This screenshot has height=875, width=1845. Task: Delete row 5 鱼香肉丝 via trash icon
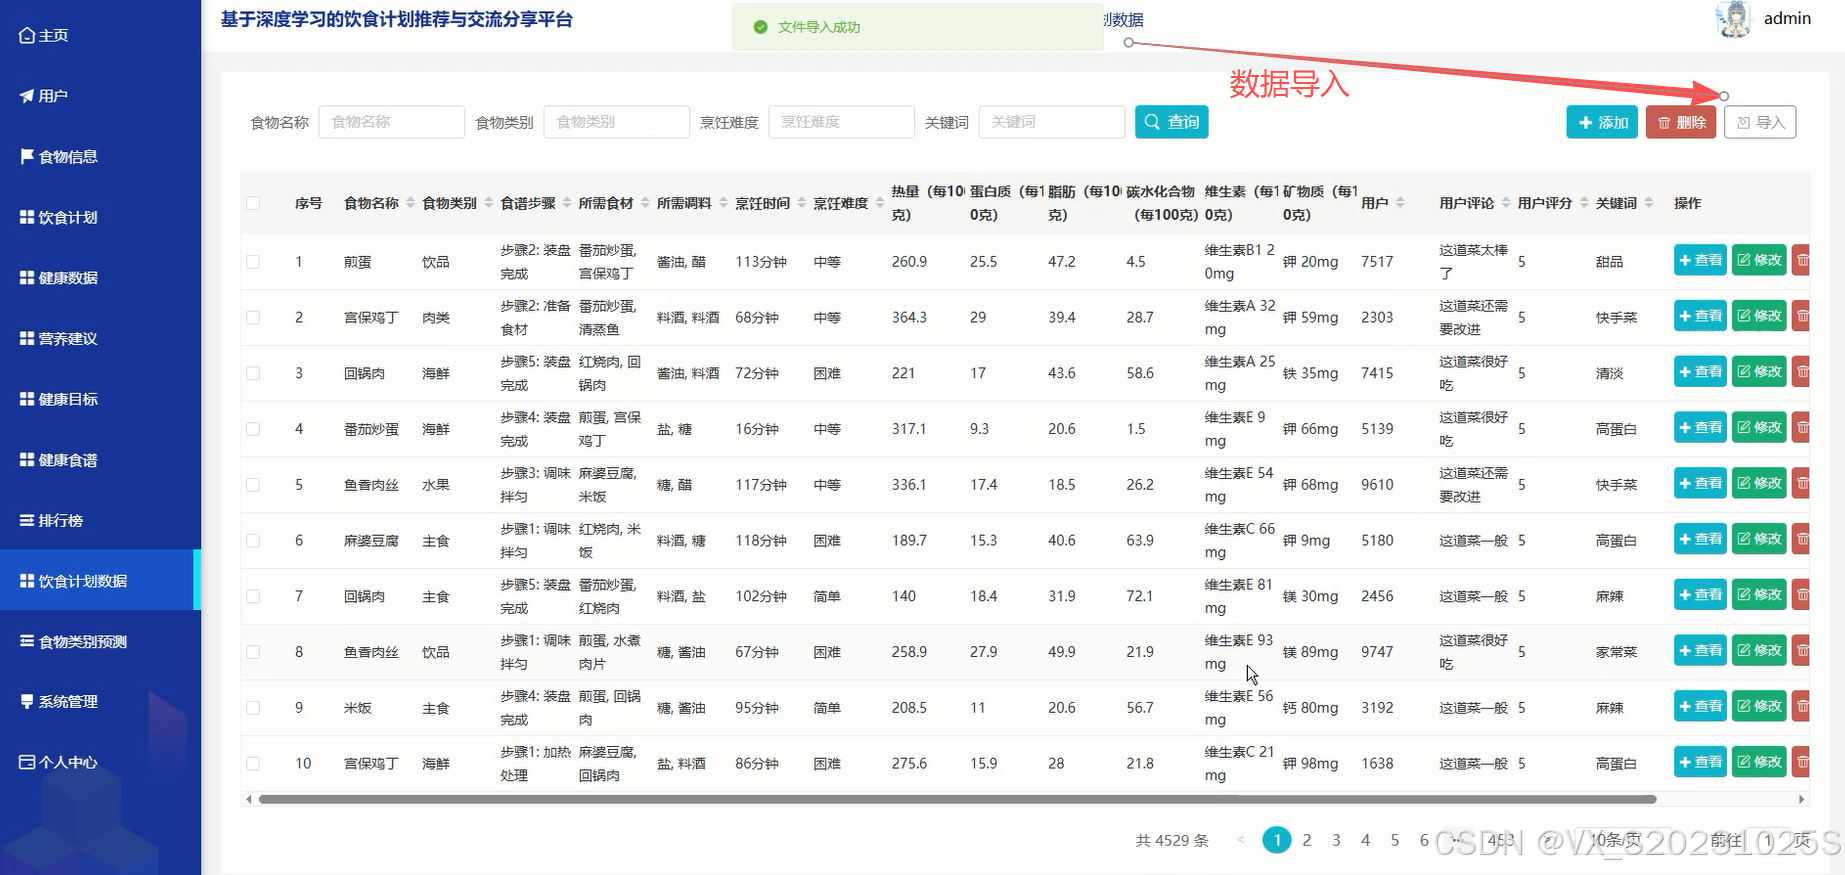click(1801, 484)
